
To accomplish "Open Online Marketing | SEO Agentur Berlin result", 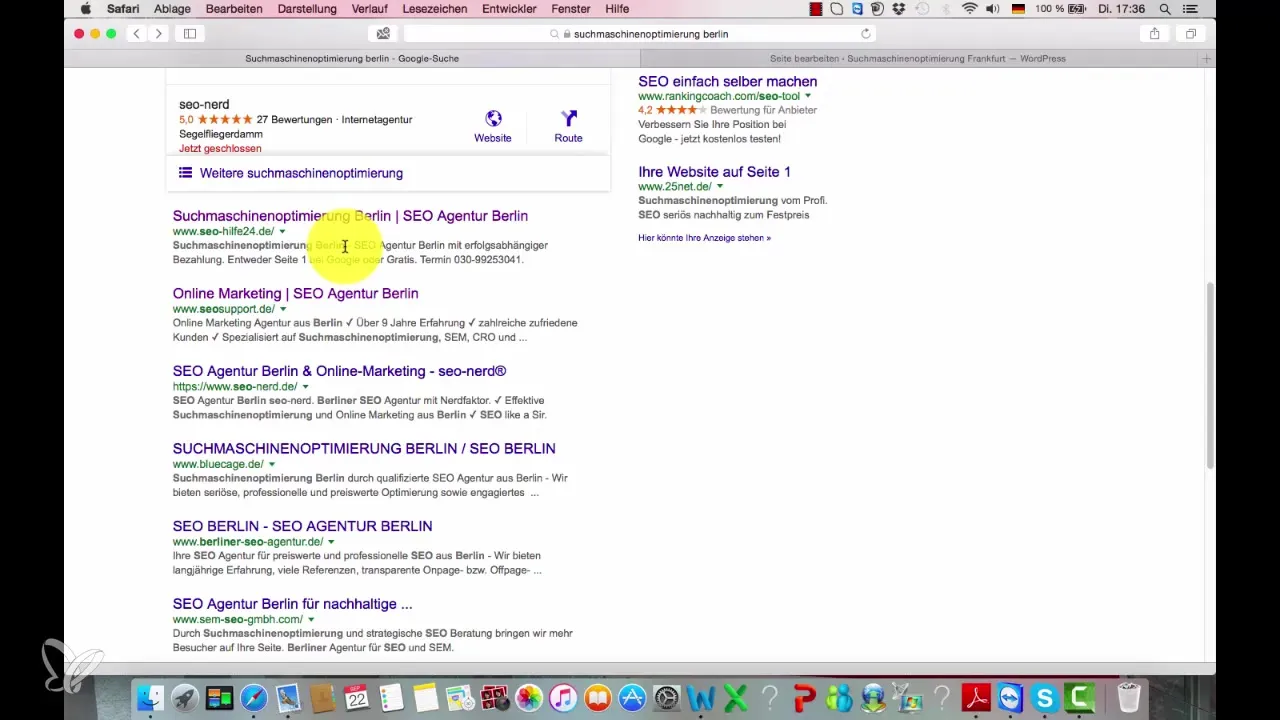I will (295, 293).
